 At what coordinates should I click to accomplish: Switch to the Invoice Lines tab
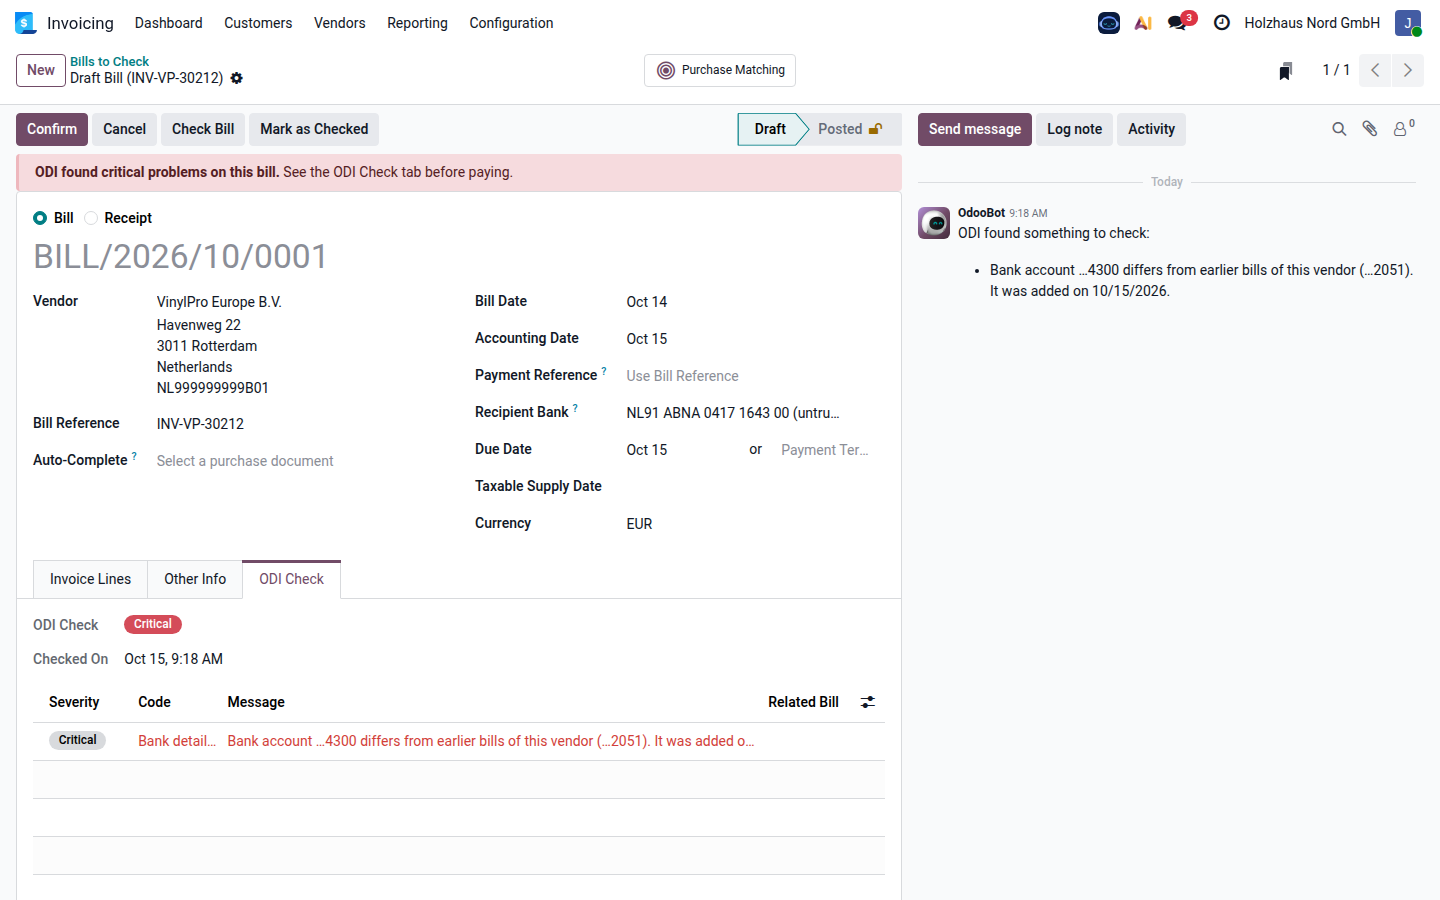click(x=90, y=579)
